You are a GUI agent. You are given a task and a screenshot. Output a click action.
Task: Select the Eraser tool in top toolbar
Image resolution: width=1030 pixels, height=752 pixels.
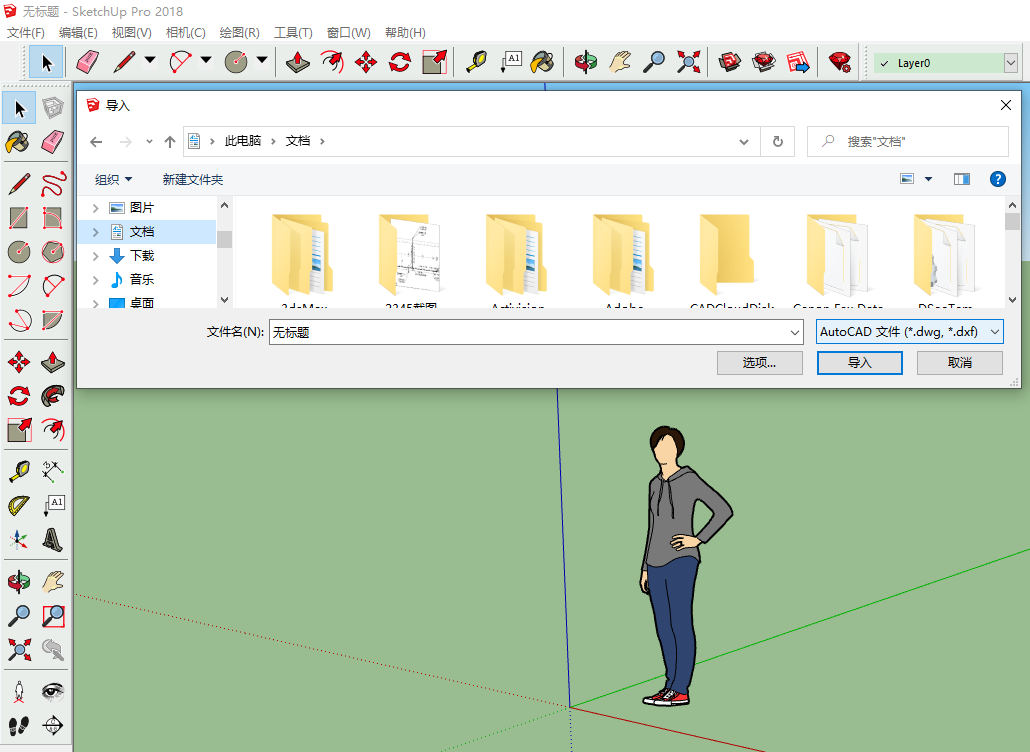tap(87, 62)
